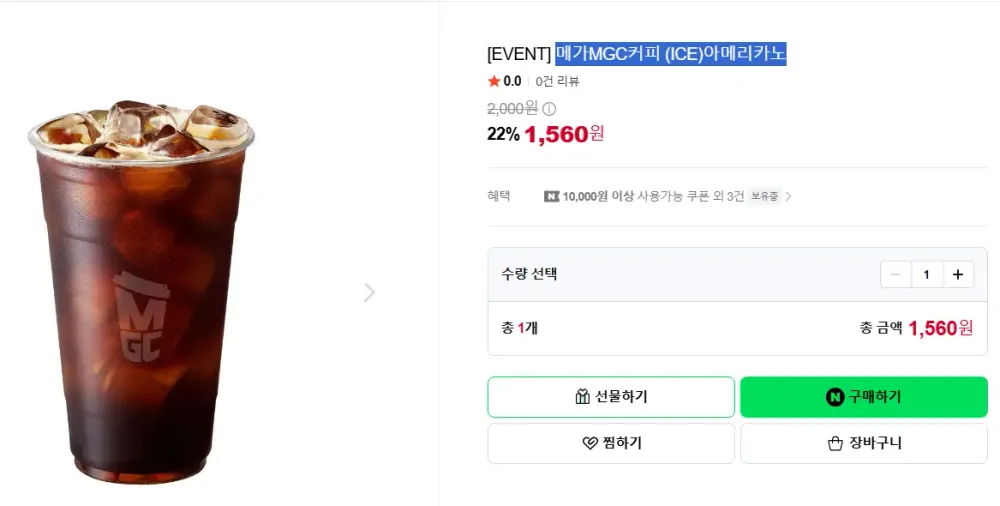Expand coupon benefits with chevron arrow
Viewport: 1000px width, 506px height.
click(788, 197)
